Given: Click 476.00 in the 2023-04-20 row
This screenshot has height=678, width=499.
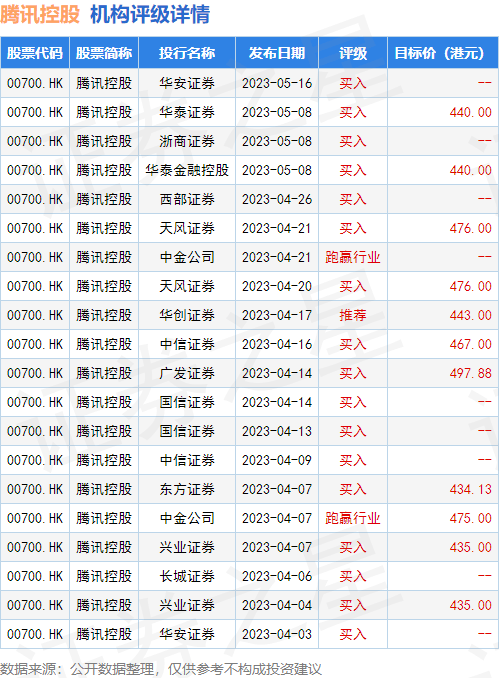Looking at the screenshot, I should tap(470, 286).
